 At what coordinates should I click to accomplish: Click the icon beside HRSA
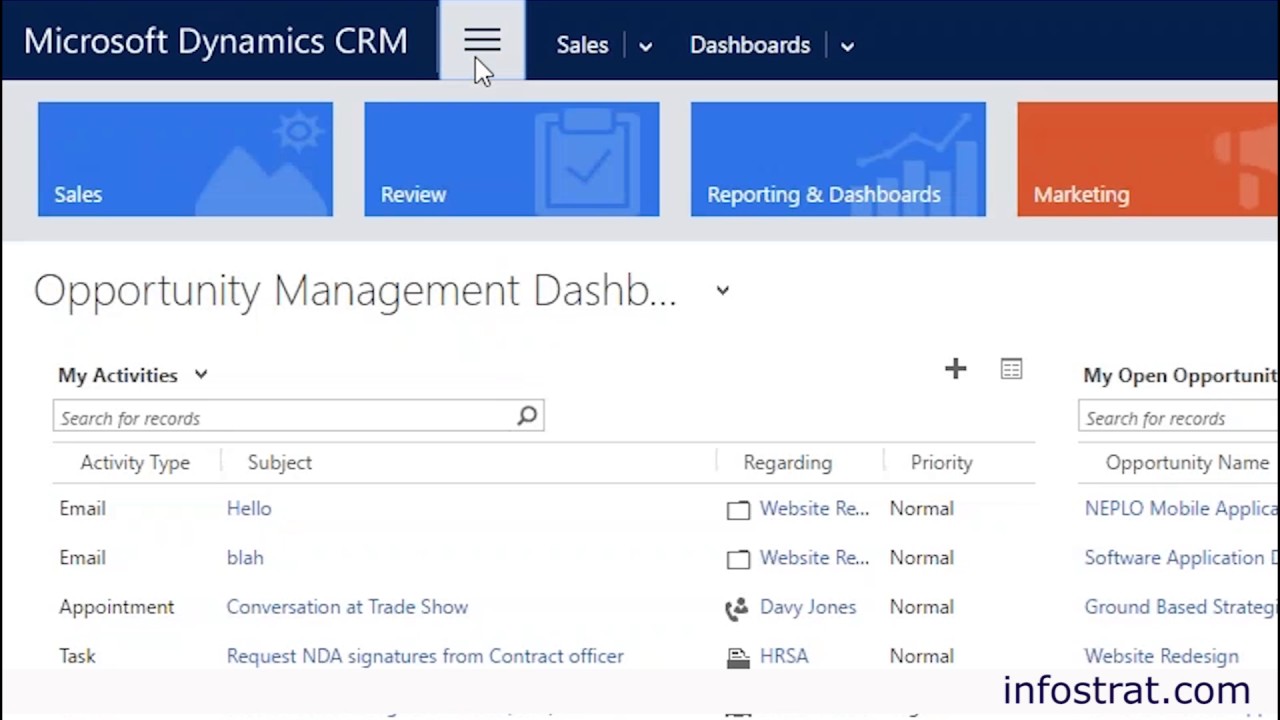[738, 657]
